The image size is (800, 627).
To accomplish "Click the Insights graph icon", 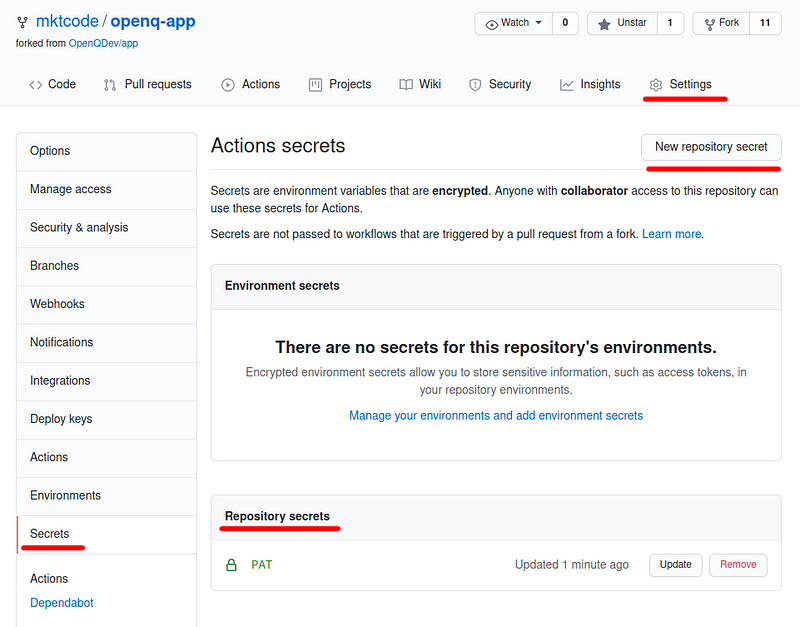I will tap(566, 85).
